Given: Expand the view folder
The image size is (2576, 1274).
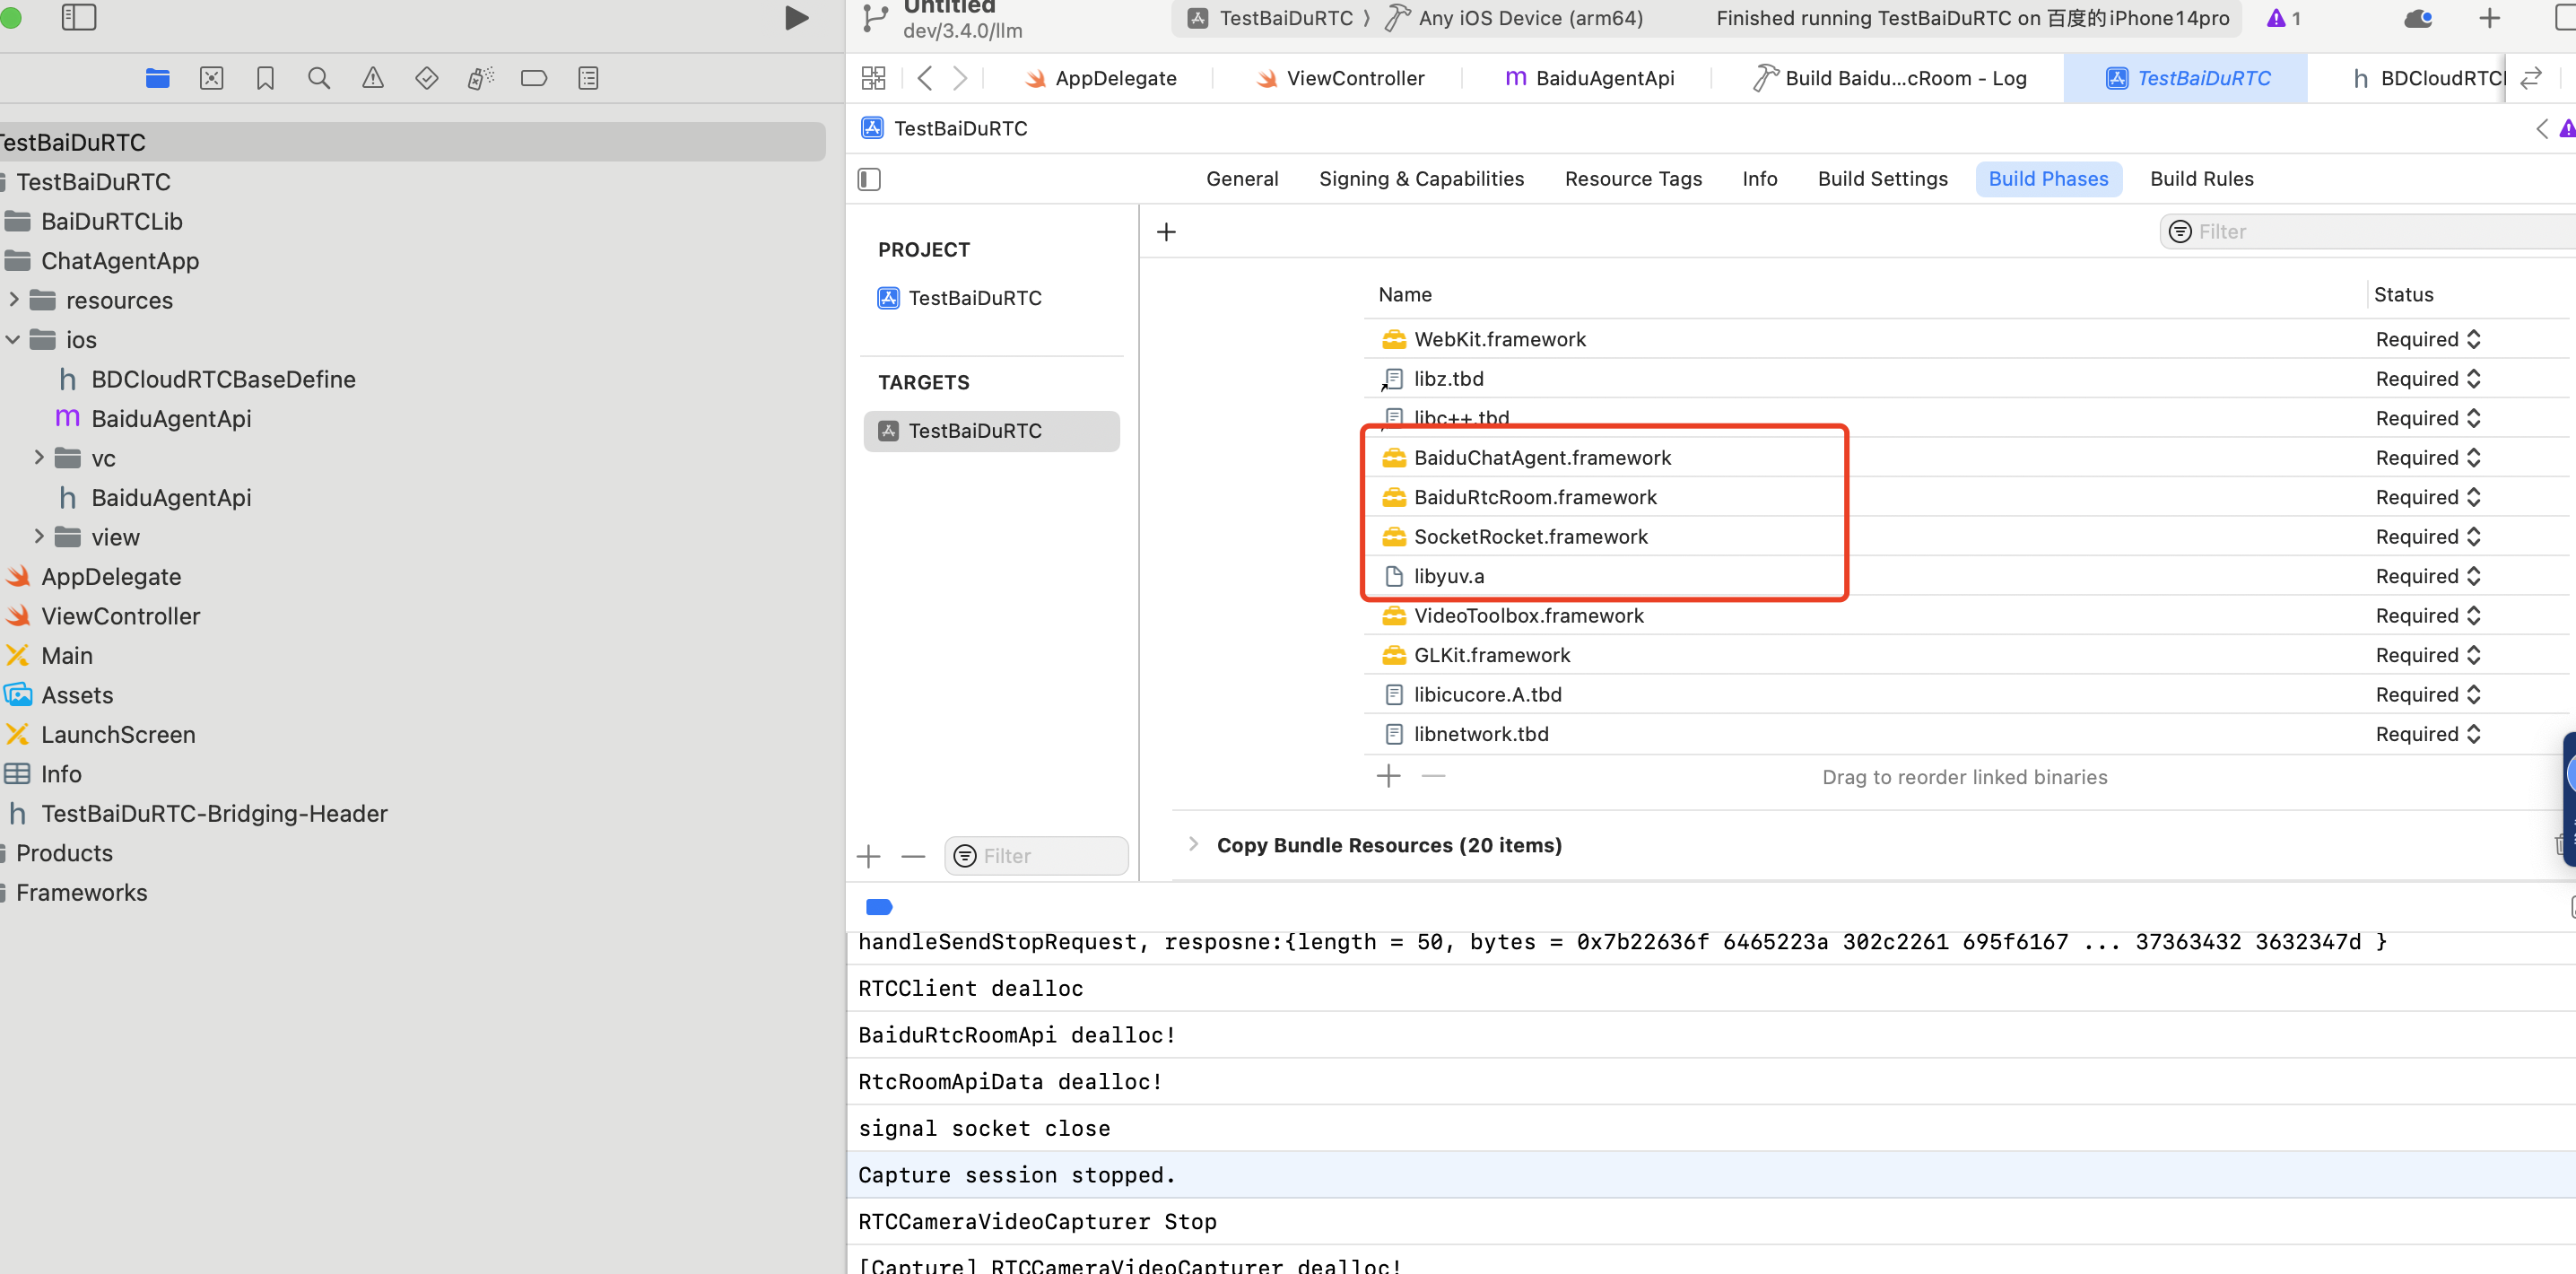Looking at the screenshot, I should click(x=39, y=536).
